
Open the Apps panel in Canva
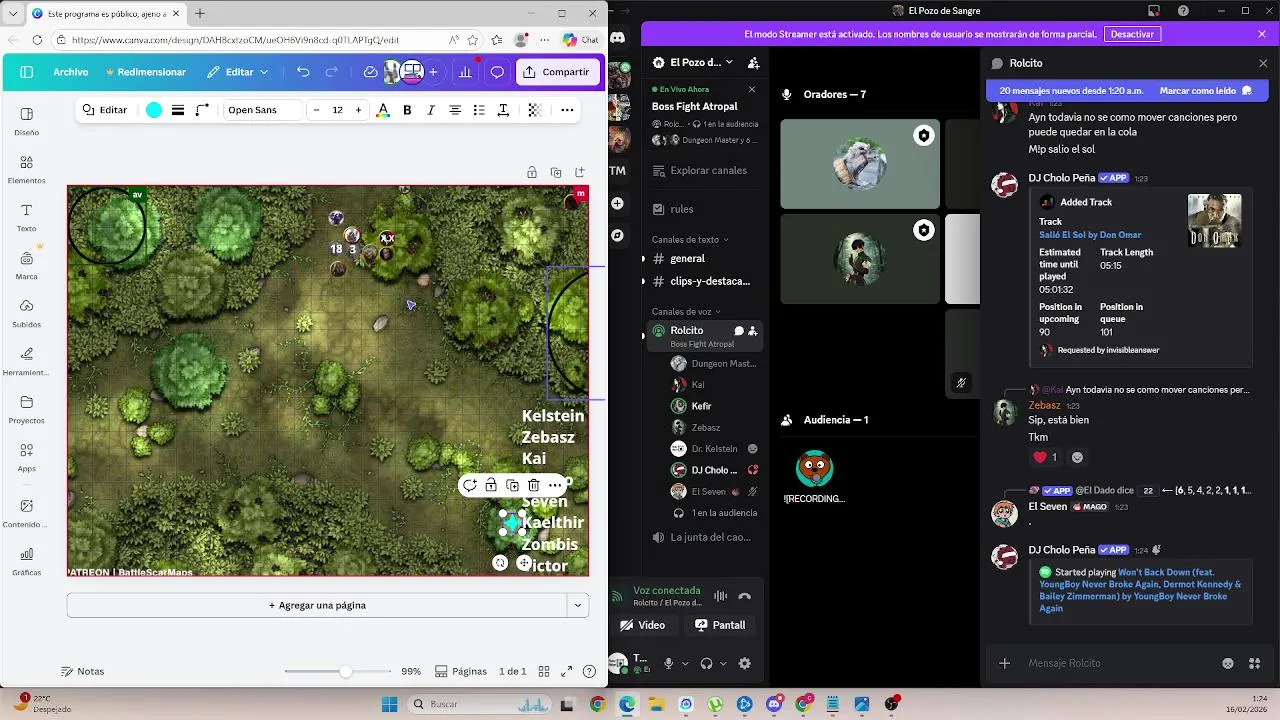tap(27, 457)
